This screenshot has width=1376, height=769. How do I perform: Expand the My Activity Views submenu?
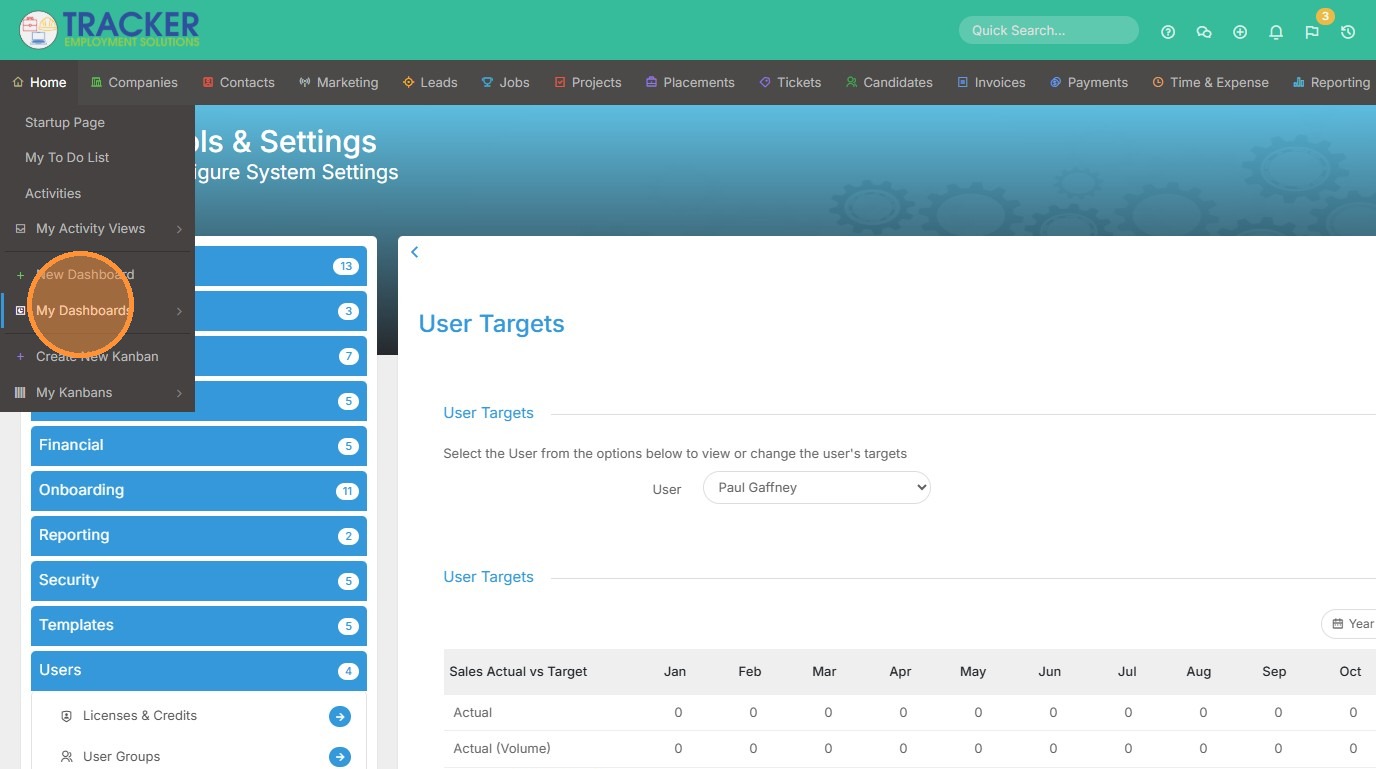[97, 228]
